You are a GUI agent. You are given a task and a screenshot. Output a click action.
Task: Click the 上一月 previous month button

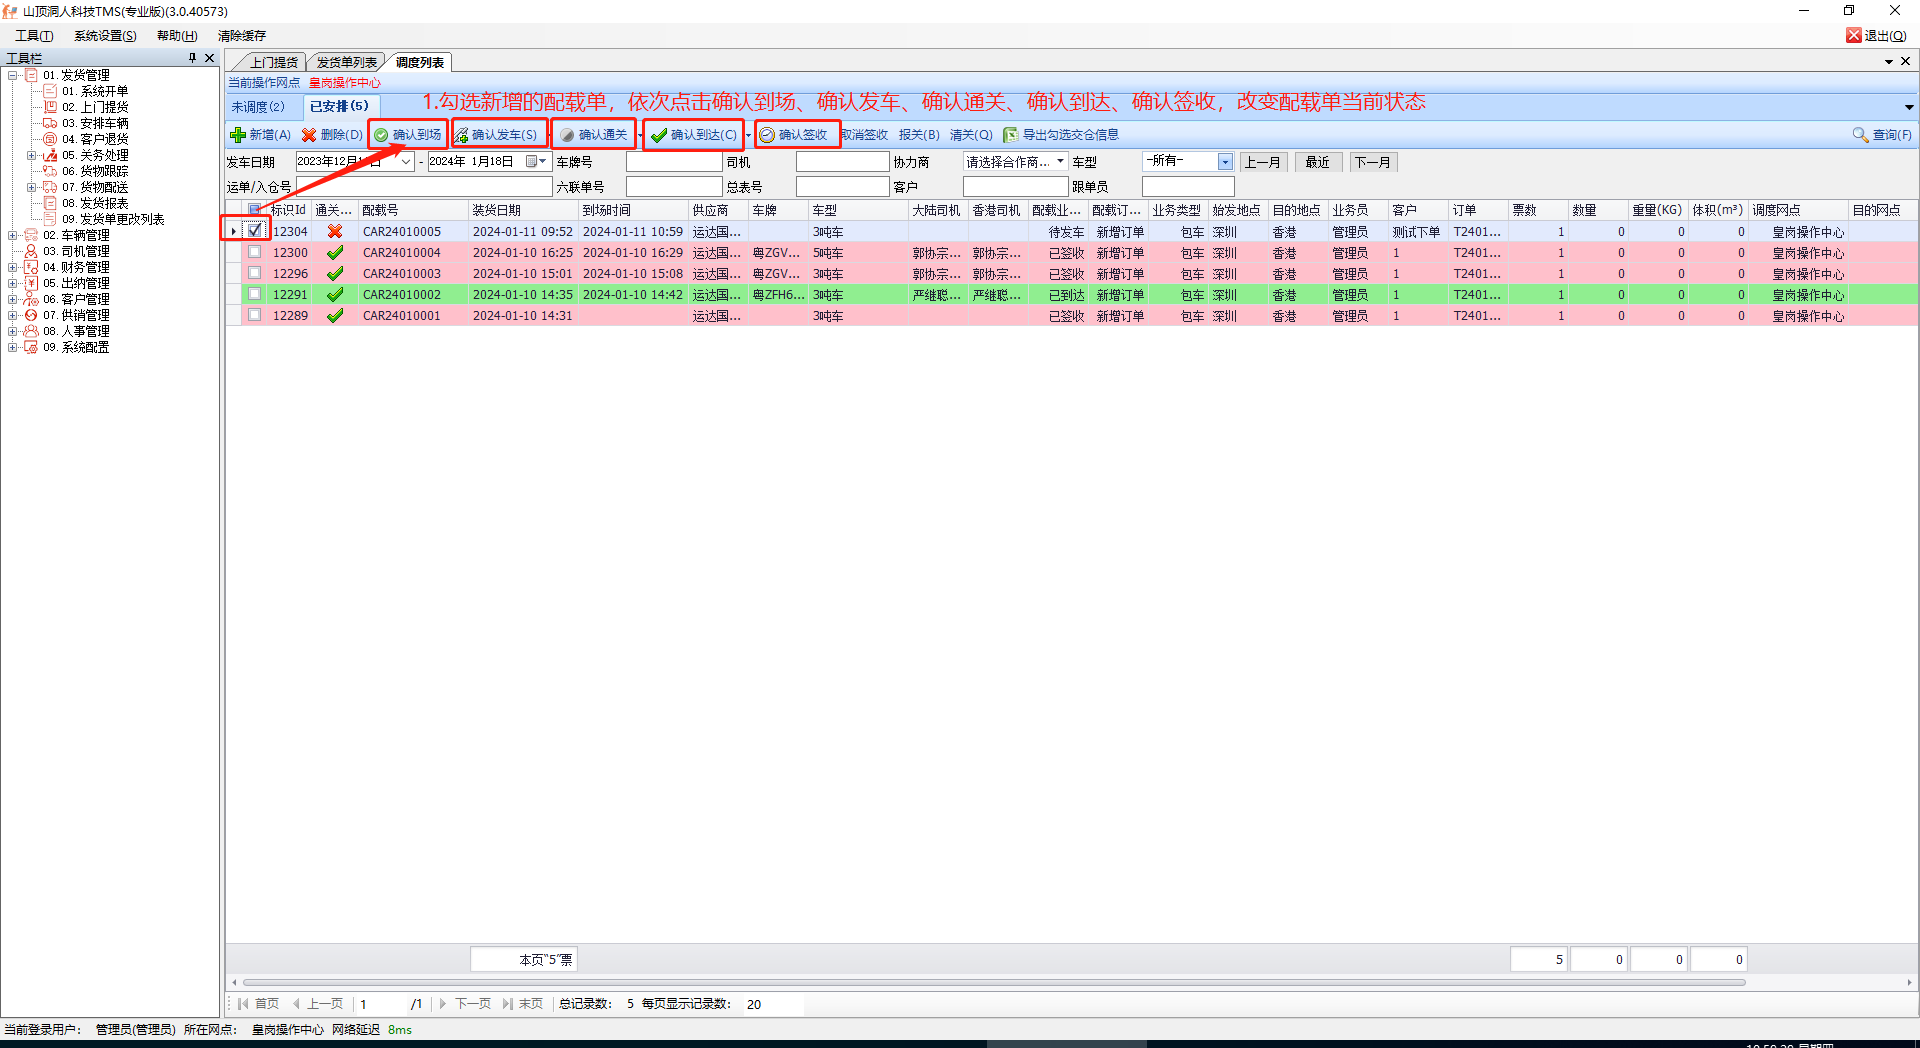(x=1262, y=162)
